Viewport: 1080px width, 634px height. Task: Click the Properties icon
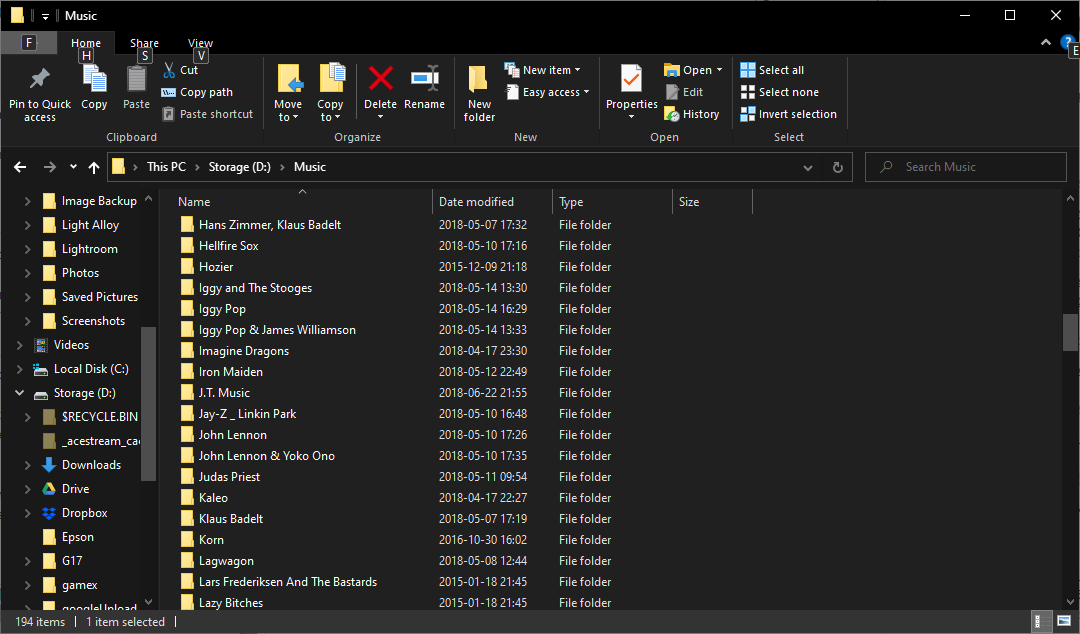click(631, 80)
